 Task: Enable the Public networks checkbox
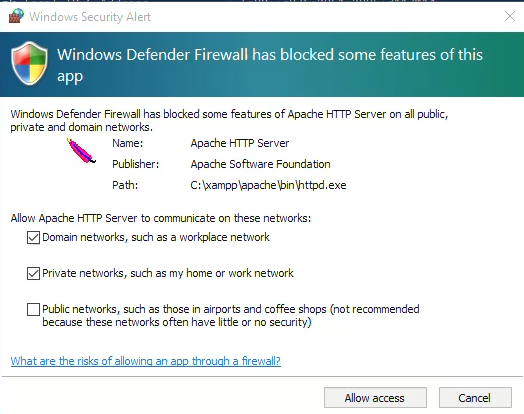point(33,309)
